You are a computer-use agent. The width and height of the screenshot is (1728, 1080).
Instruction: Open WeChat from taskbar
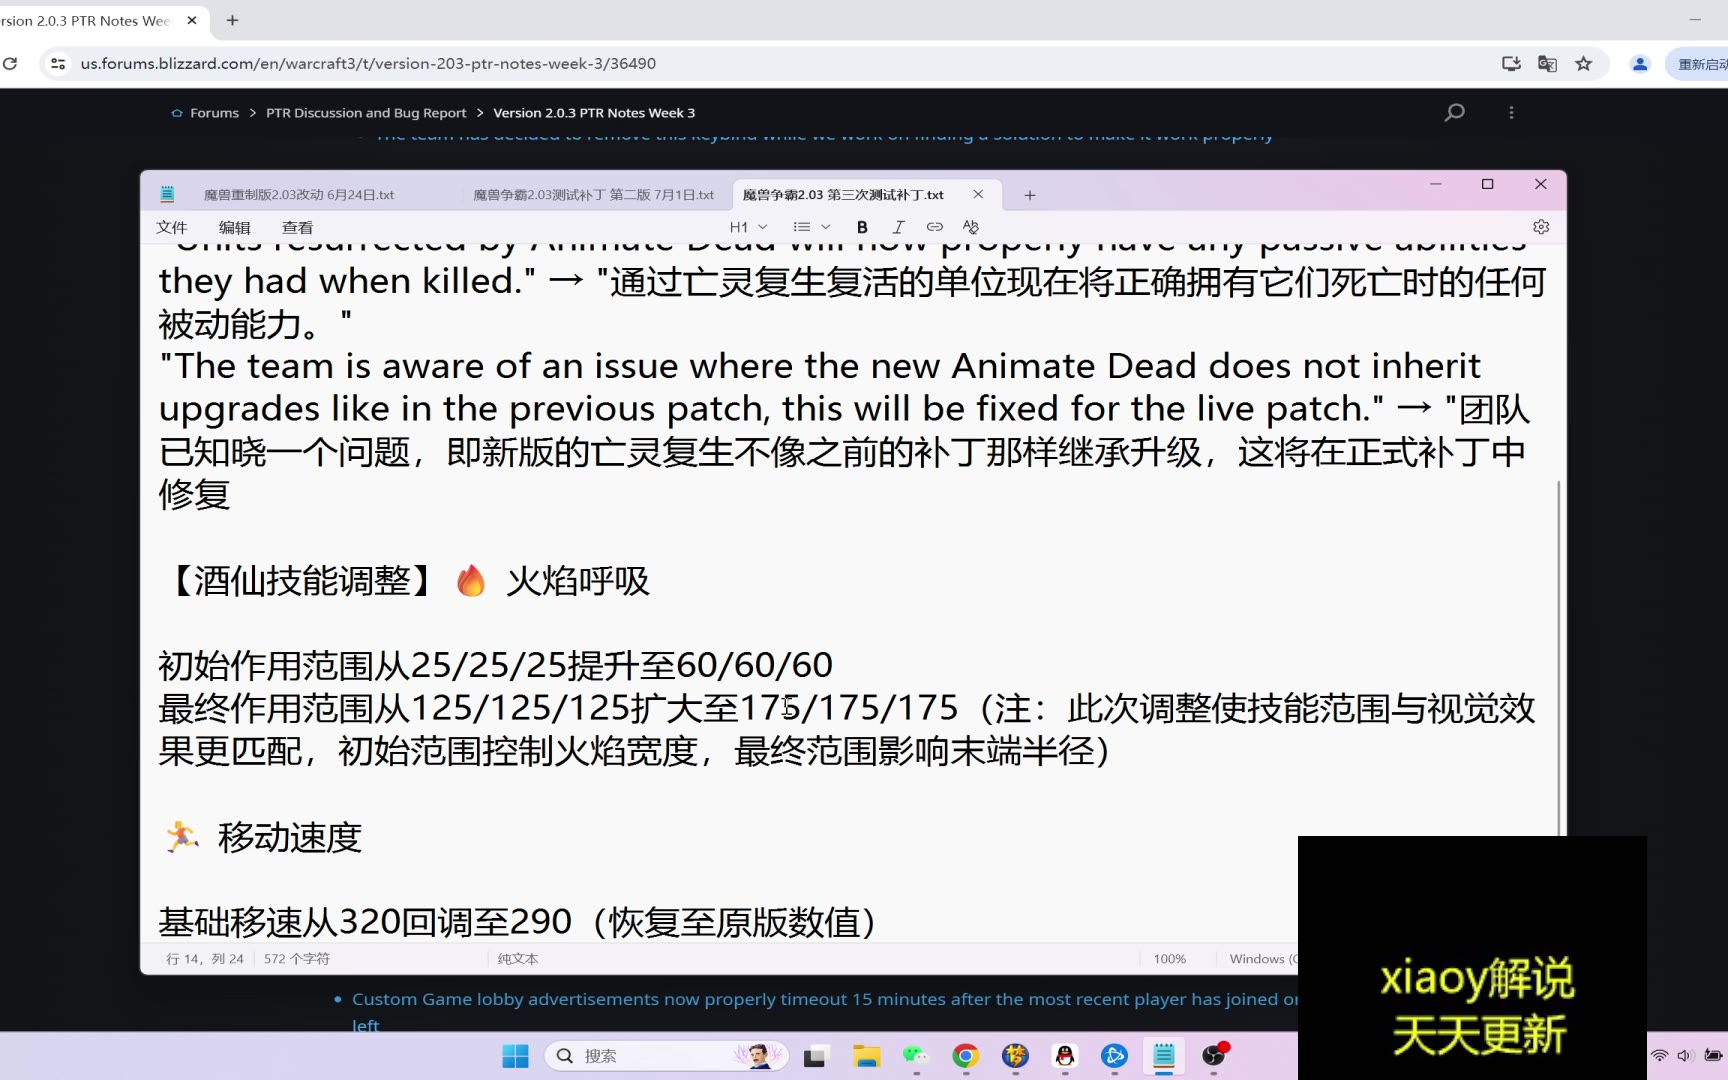point(915,1056)
